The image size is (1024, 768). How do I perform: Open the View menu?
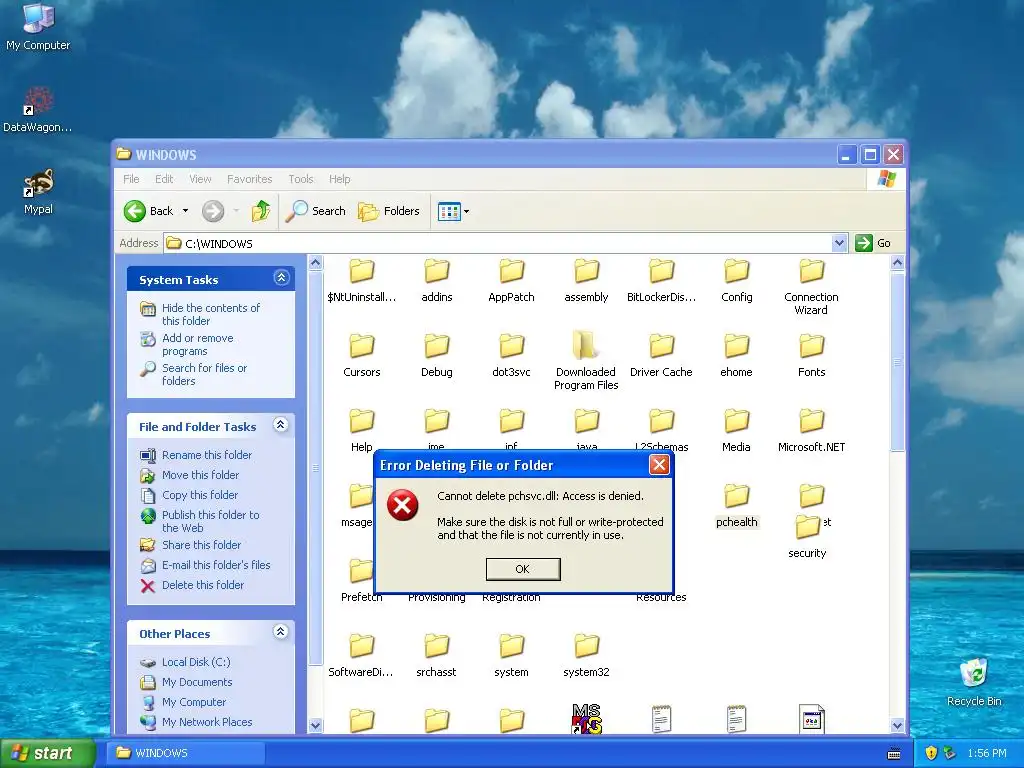click(200, 179)
